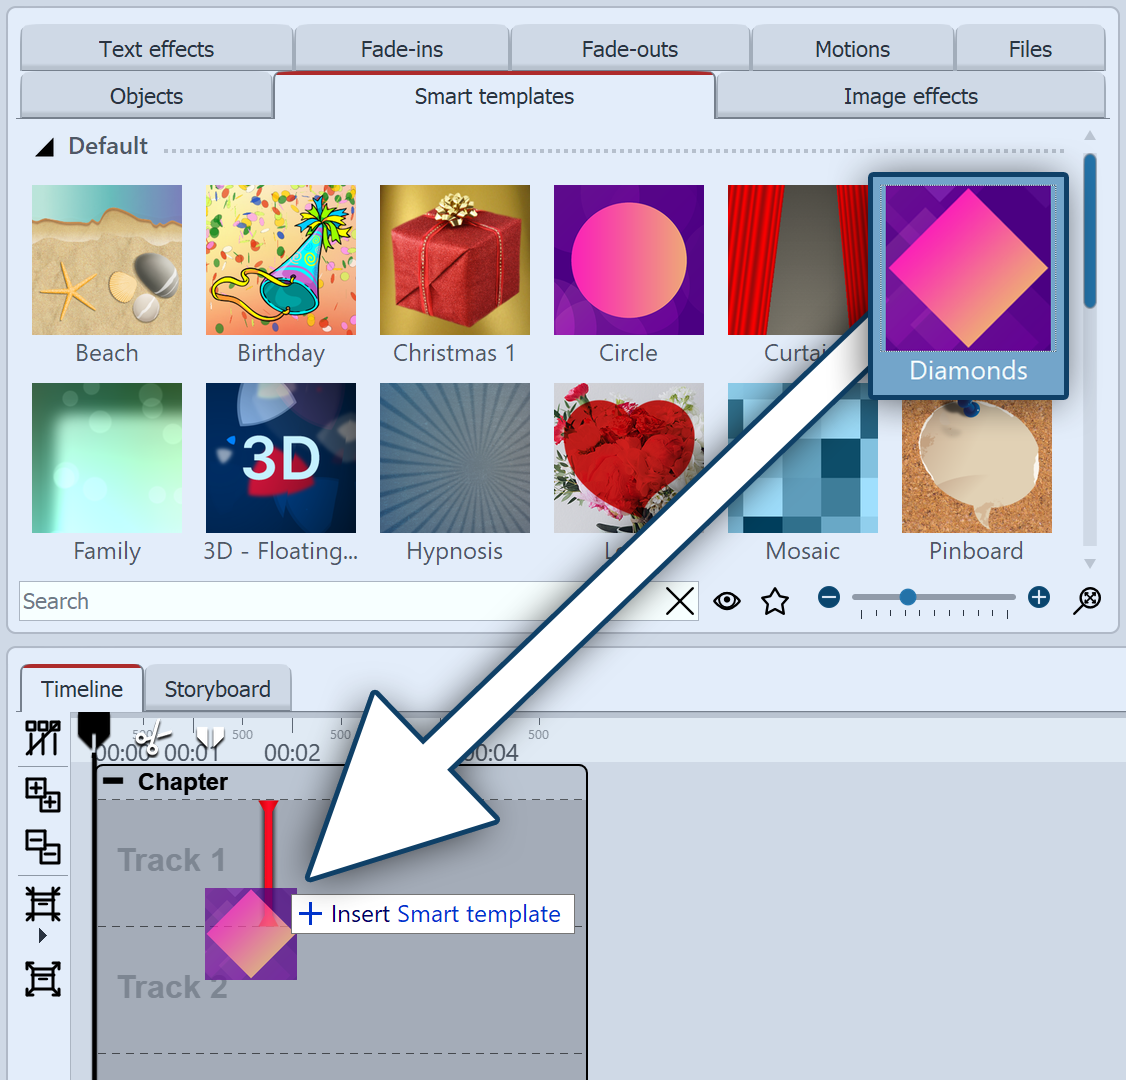Image resolution: width=1126 pixels, height=1080 pixels.
Task: Click the plus icon to enlarge thumbnails
Action: click(1039, 598)
